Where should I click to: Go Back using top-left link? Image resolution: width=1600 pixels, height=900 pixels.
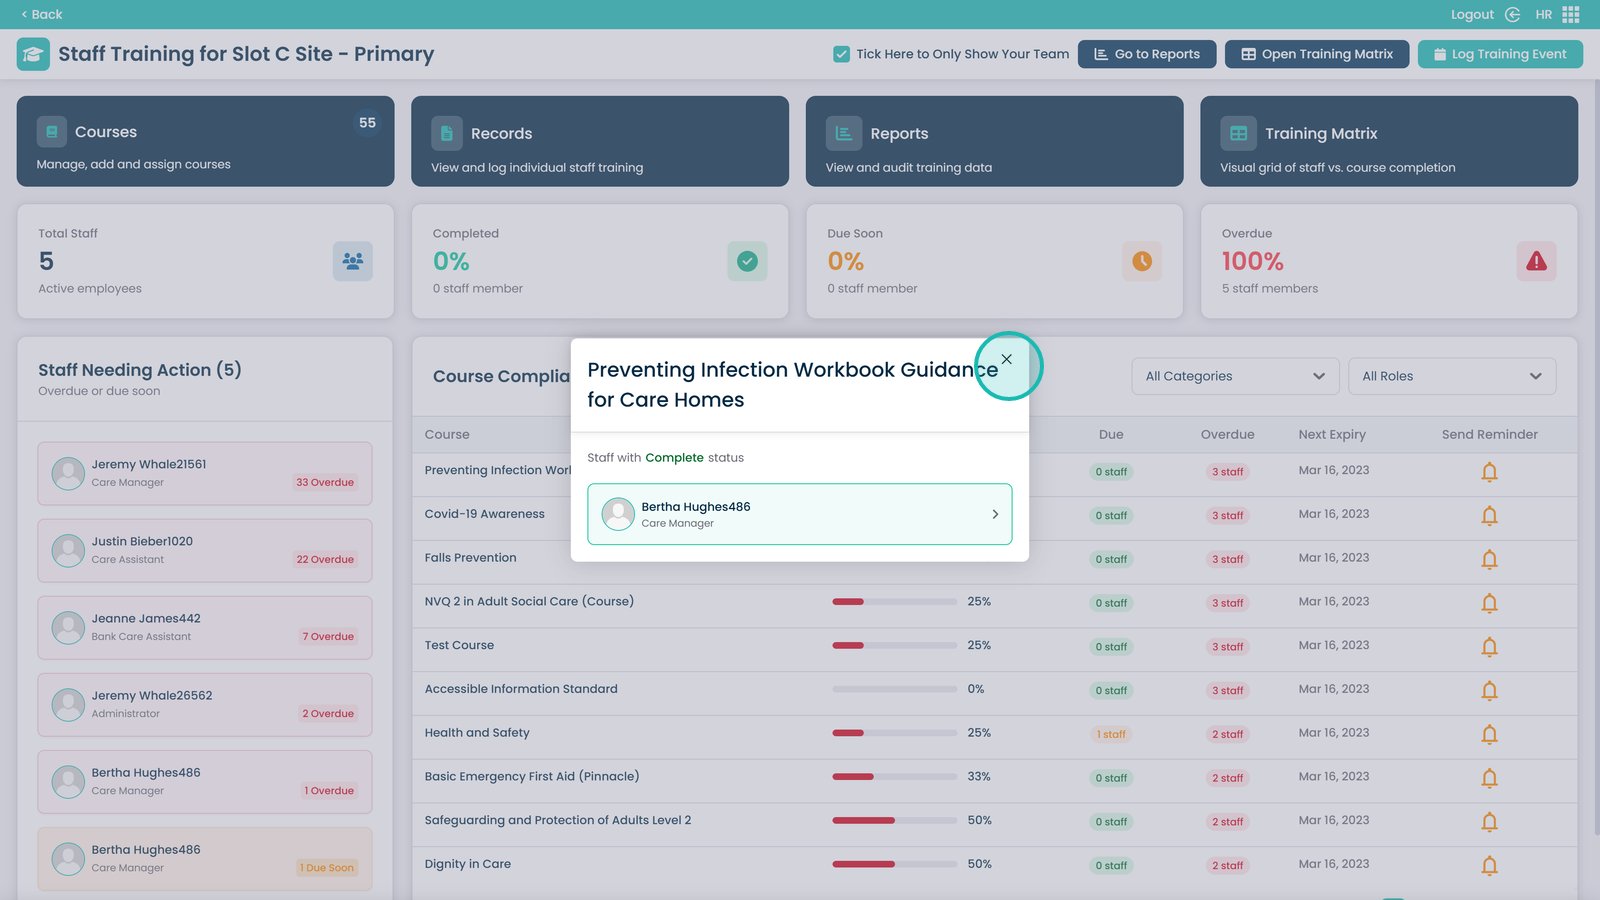click(41, 14)
